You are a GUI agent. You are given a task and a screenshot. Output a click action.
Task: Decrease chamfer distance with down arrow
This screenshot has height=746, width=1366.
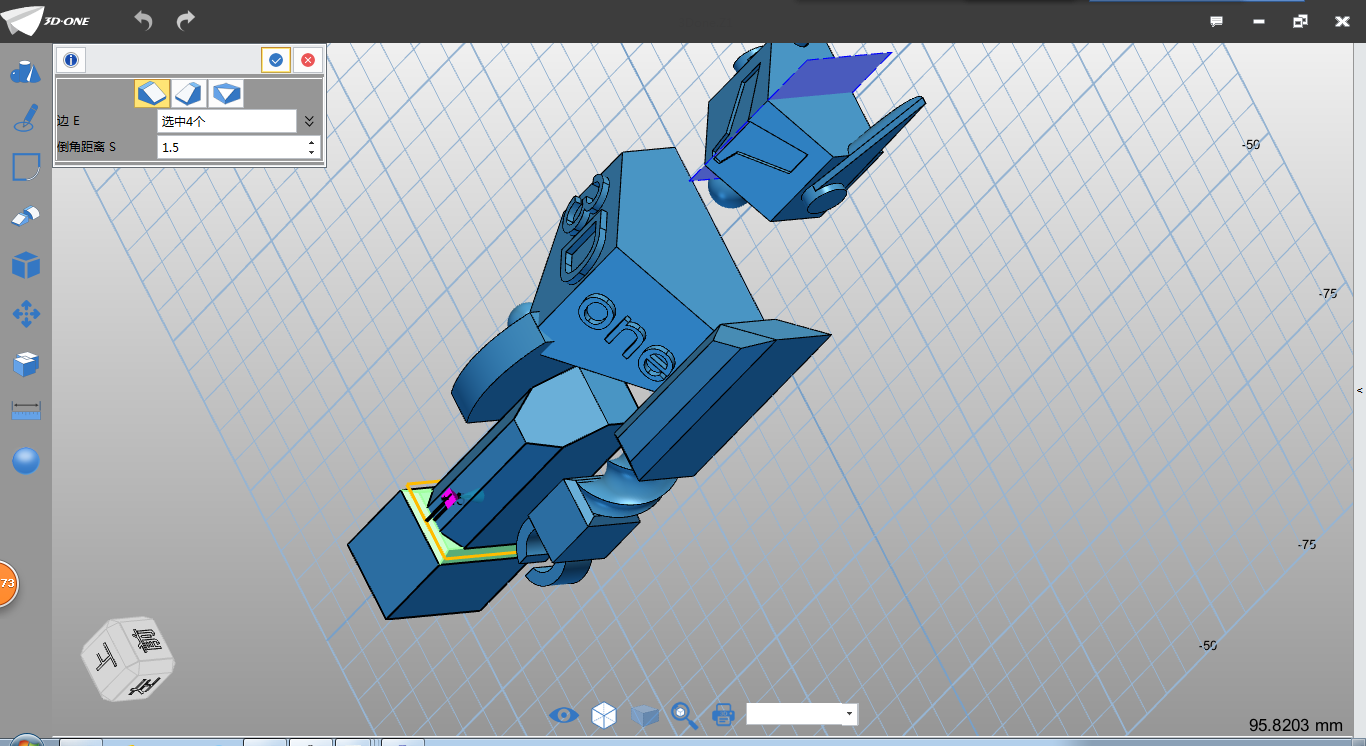(x=312, y=152)
